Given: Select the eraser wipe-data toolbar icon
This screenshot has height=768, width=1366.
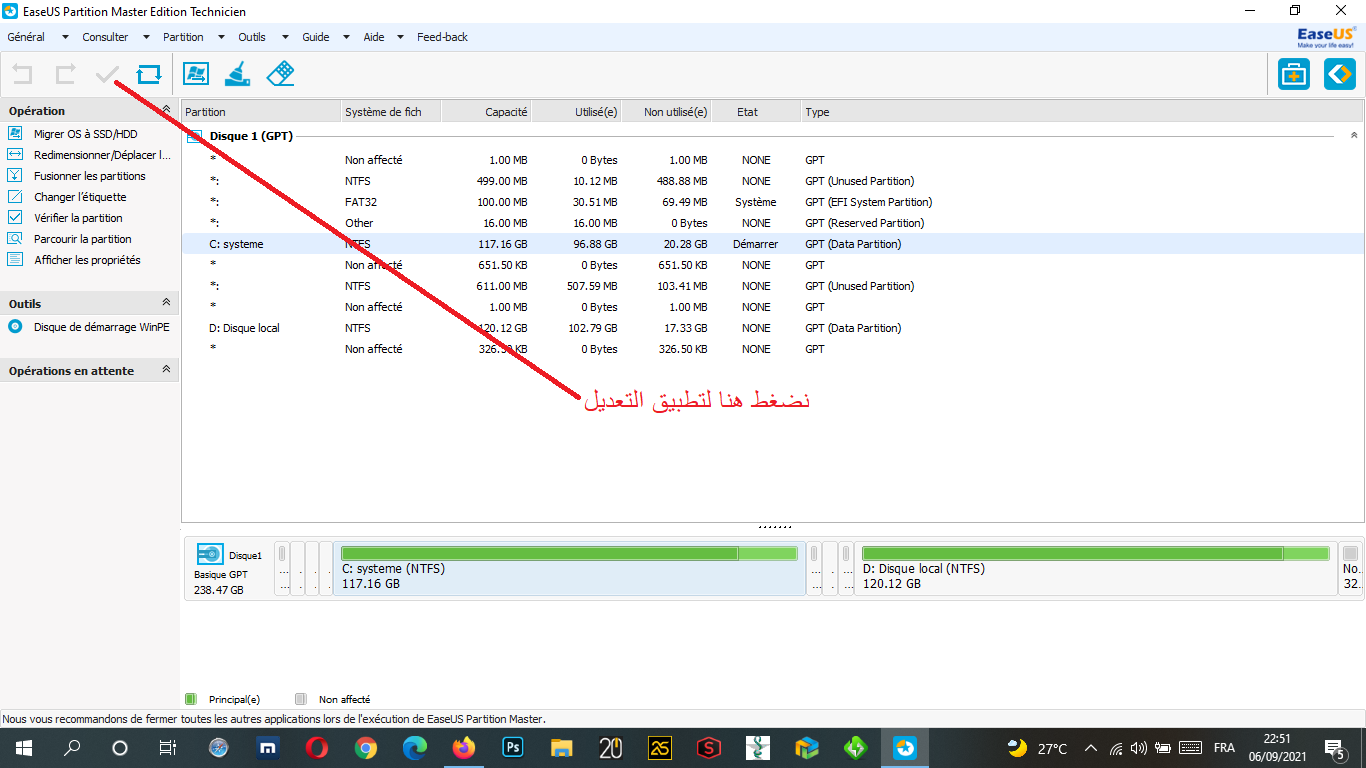Looking at the screenshot, I should tap(280, 74).
